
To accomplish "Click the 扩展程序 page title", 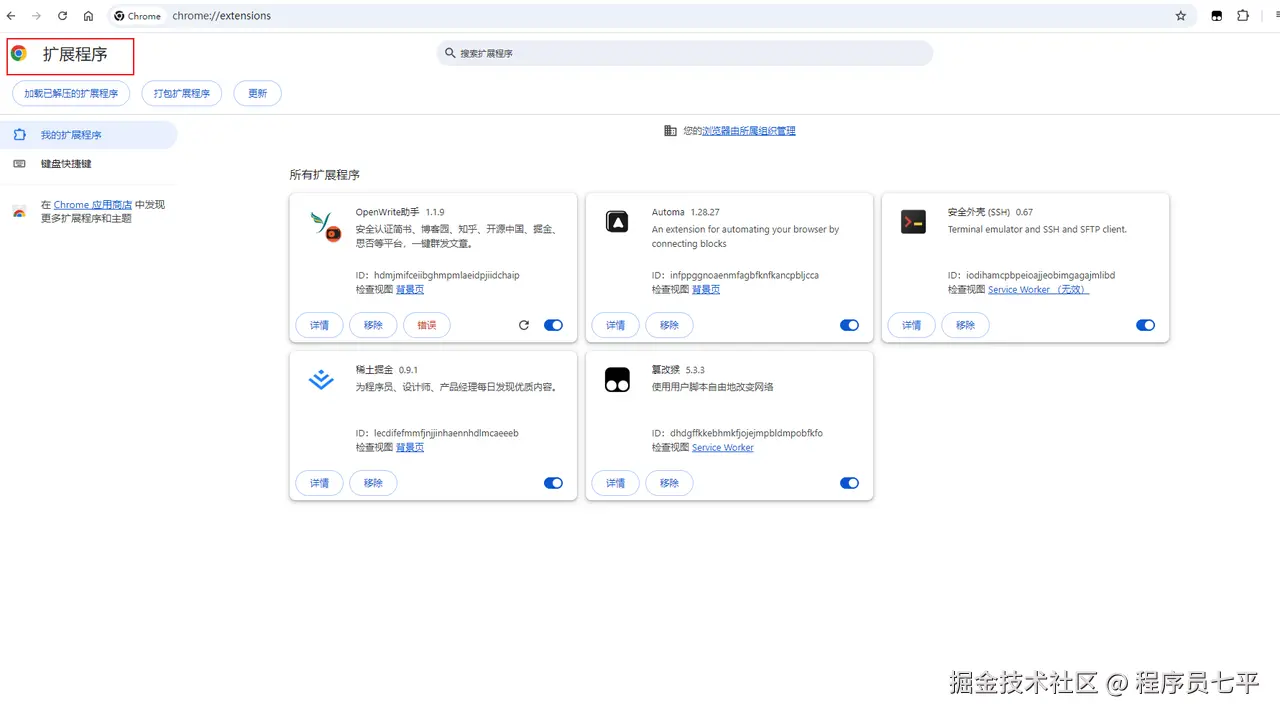I will point(75,54).
